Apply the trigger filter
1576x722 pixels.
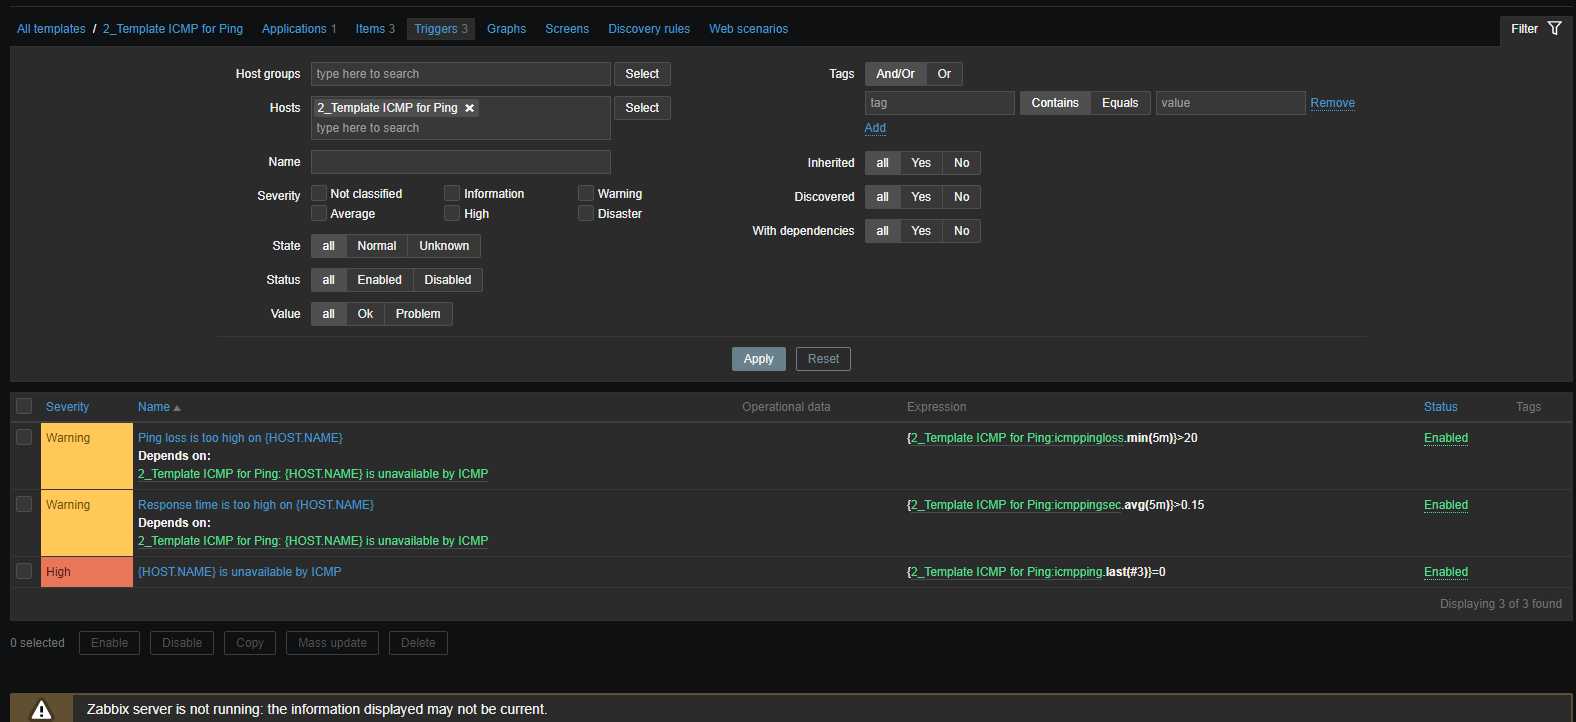point(759,359)
